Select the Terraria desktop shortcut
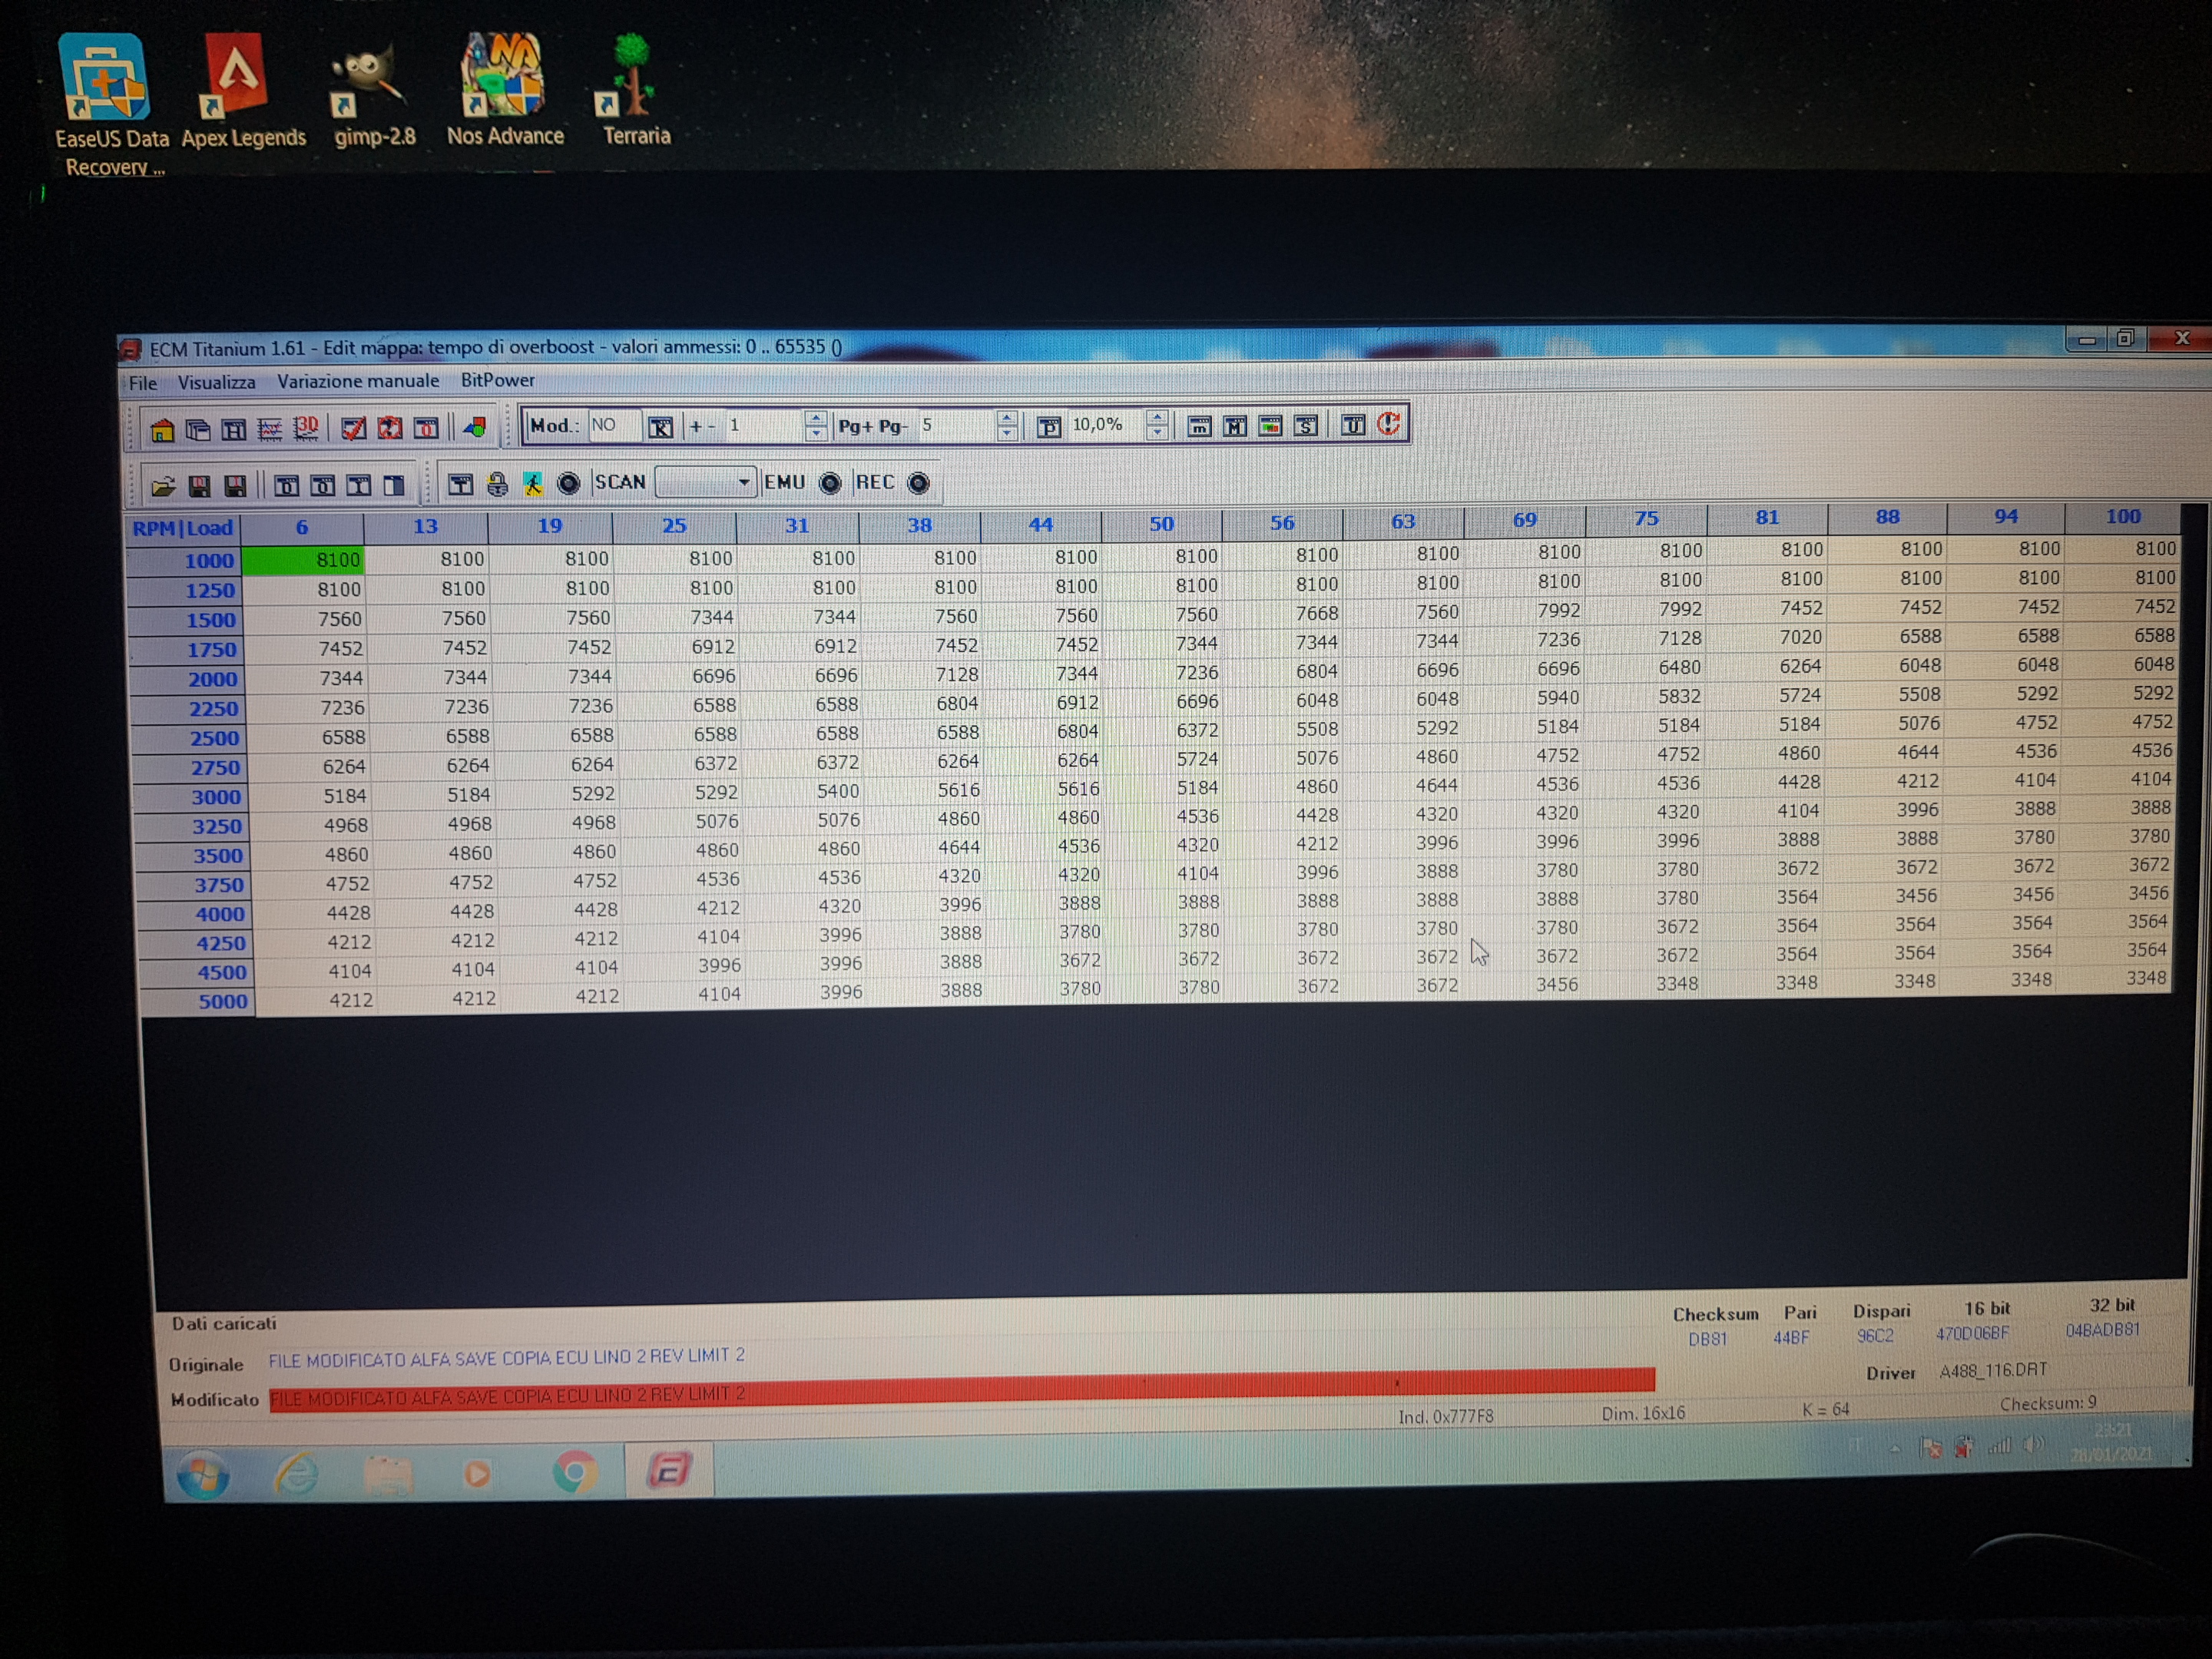Screen dimensions: 2212x1659 635,90
